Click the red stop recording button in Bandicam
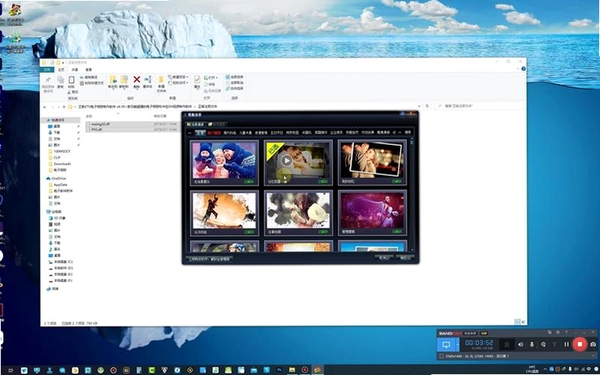Screen dimensions: 600x375 [579, 344]
